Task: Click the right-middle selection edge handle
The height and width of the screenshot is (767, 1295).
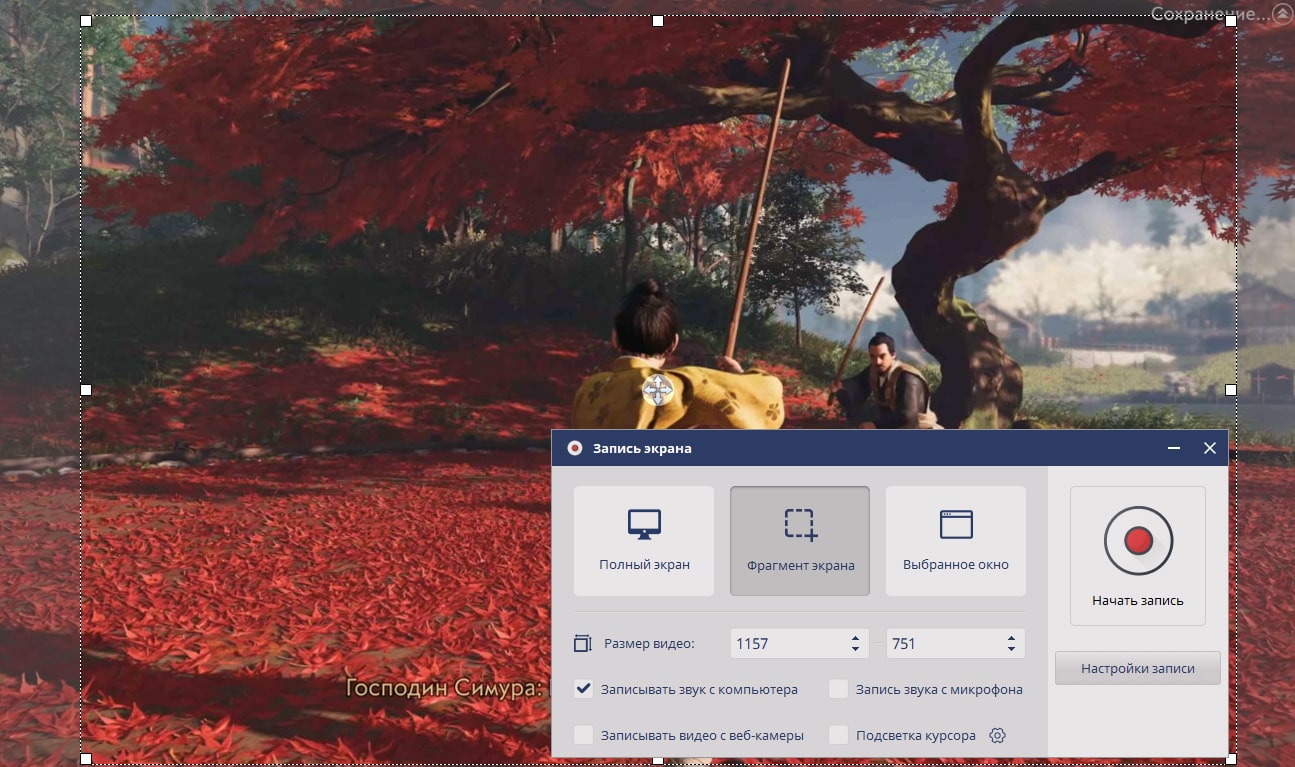Action: click(1231, 390)
